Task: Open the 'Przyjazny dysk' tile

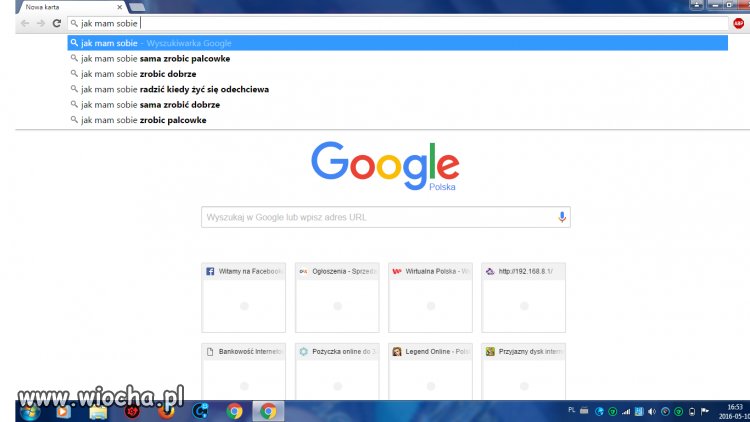Action: [524, 371]
